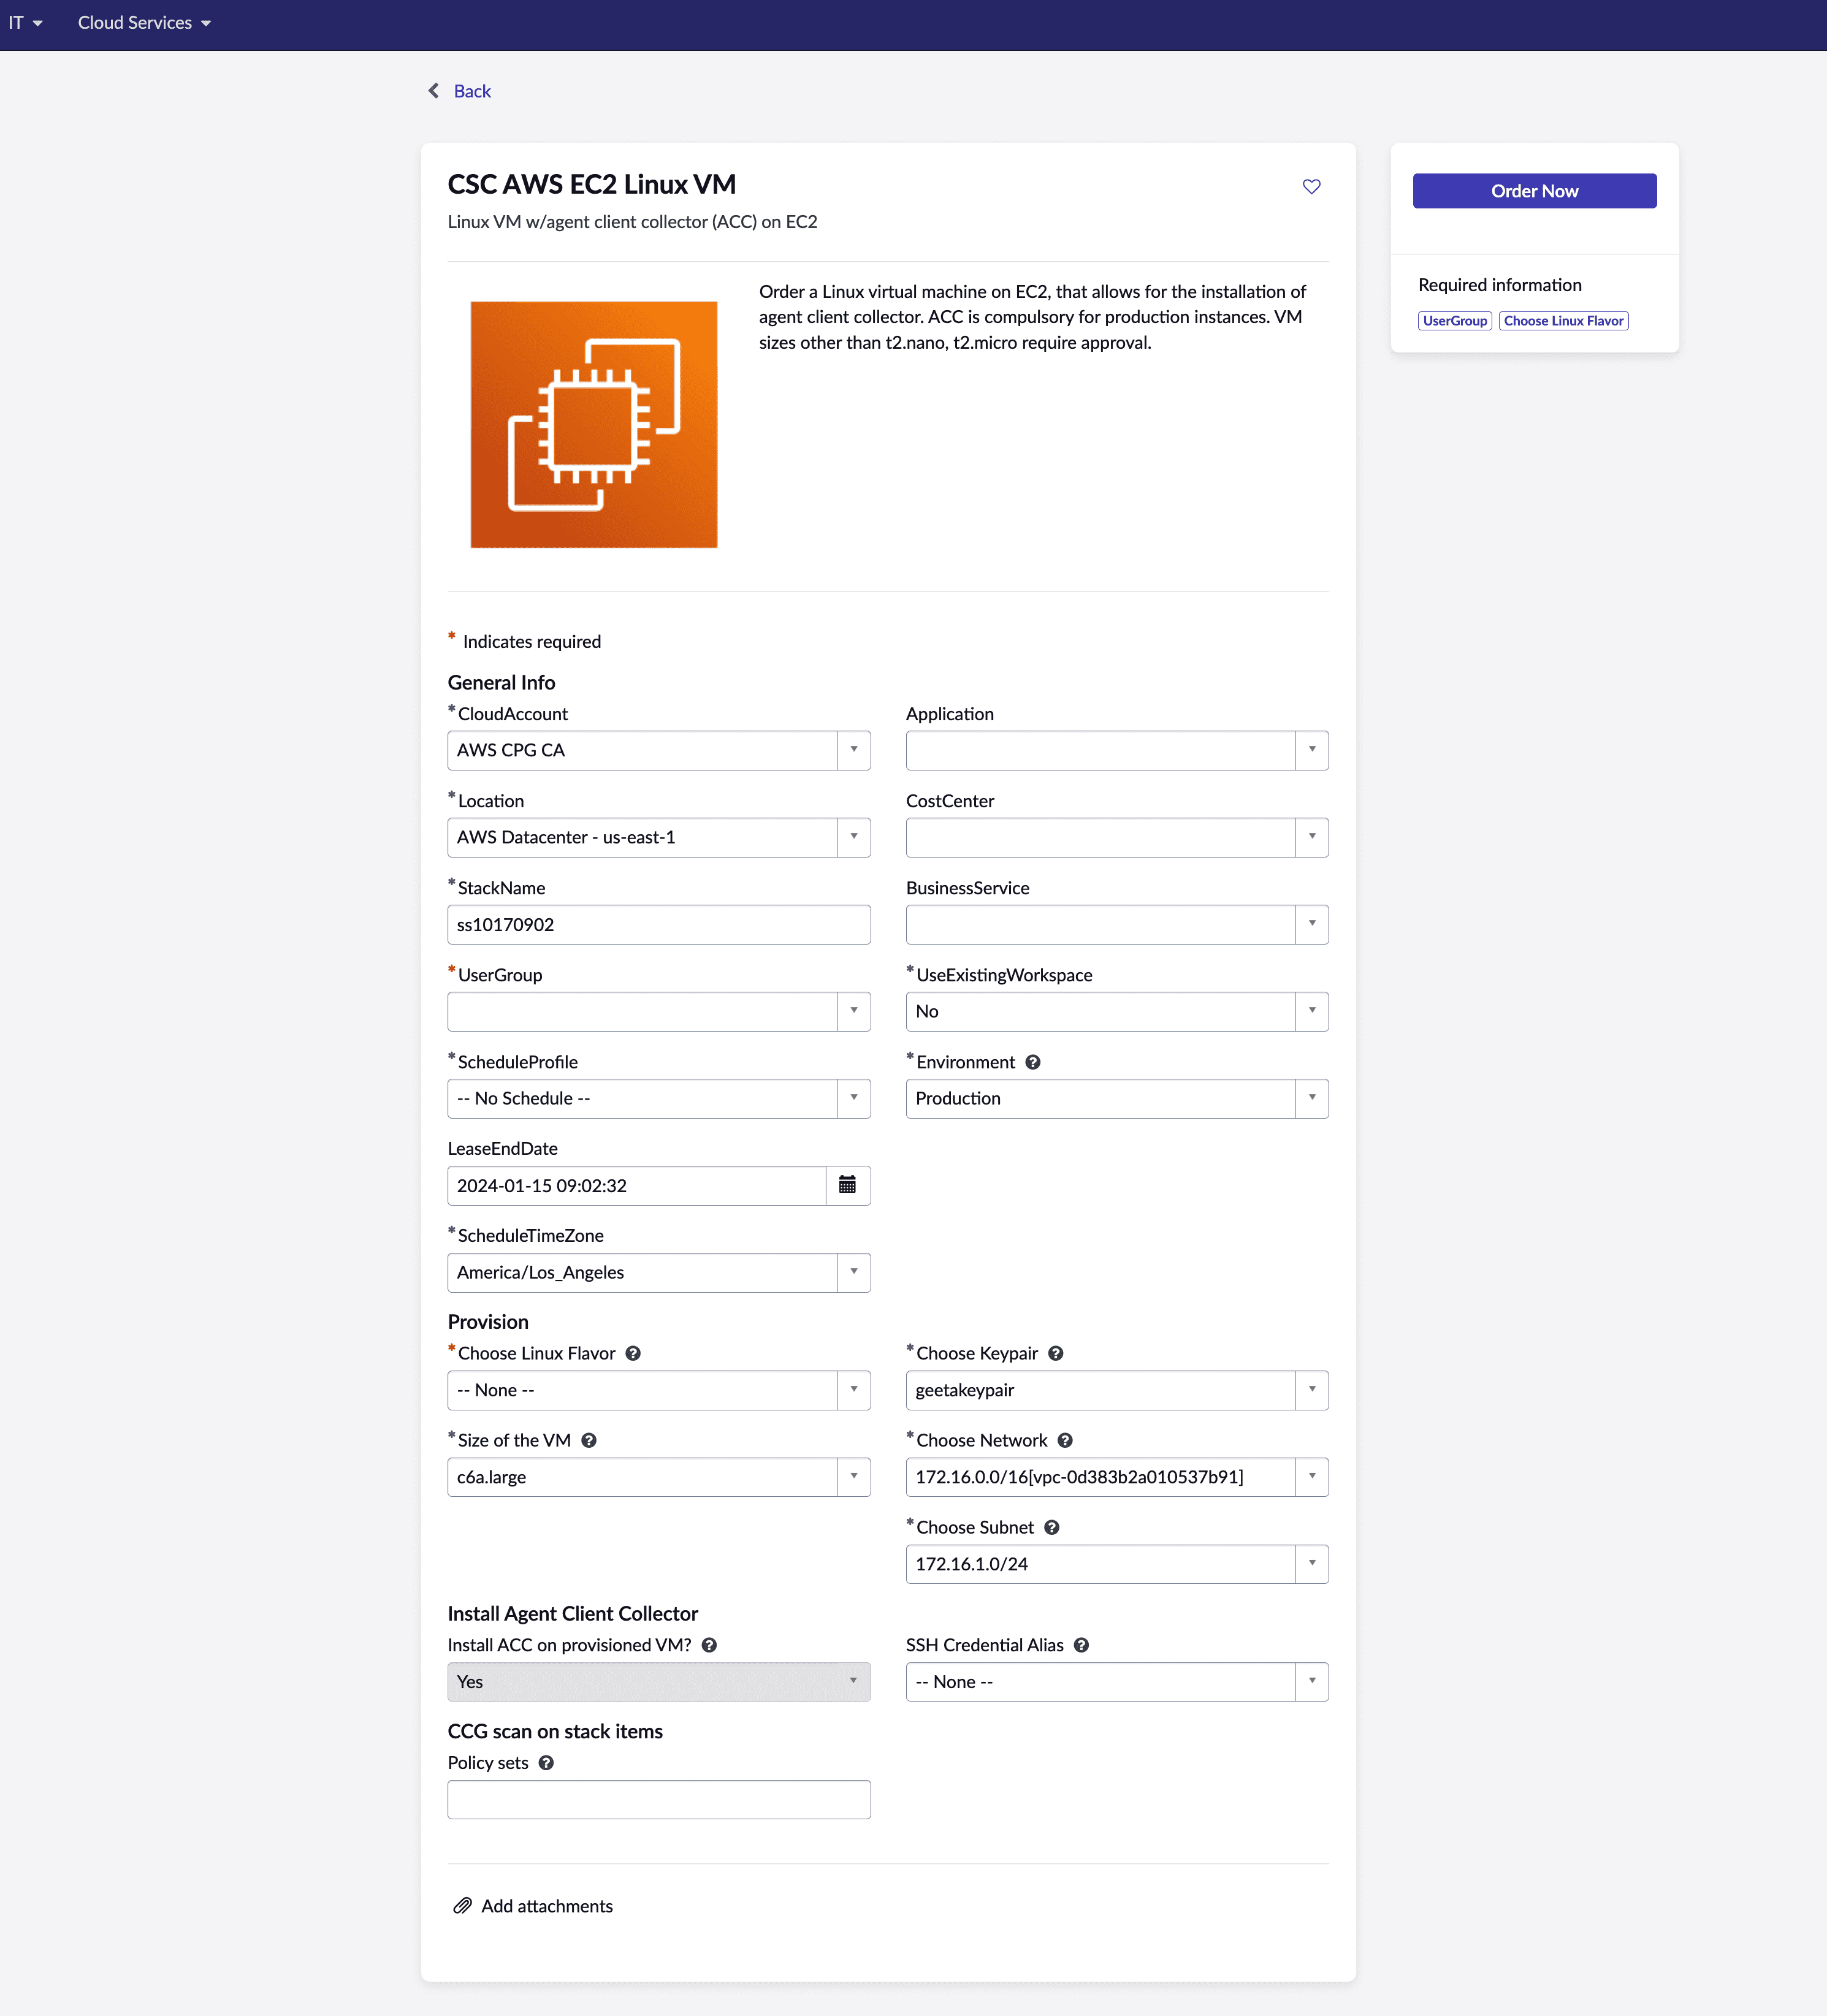The image size is (1827, 2016).
Task: Click help icon beside Choose Network
Action: coord(1065,1440)
